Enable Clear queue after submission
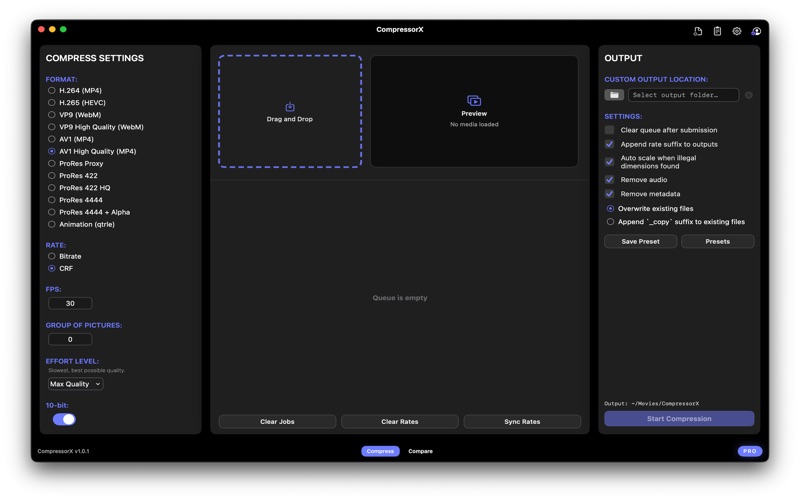This screenshot has height=500, width=800. pyautogui.click(x=609, y=130)
